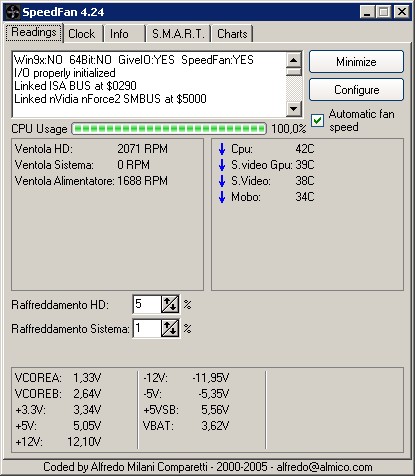
Task: Click the '+3.3V:' voltage label
Action: pyautogui.click(x=30, y=410)
